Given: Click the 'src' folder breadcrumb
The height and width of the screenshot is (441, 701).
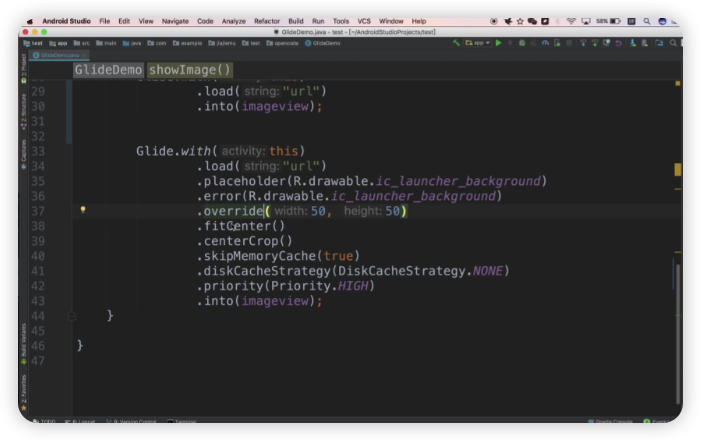Looking at the screenshot, I should coord(82,43).
